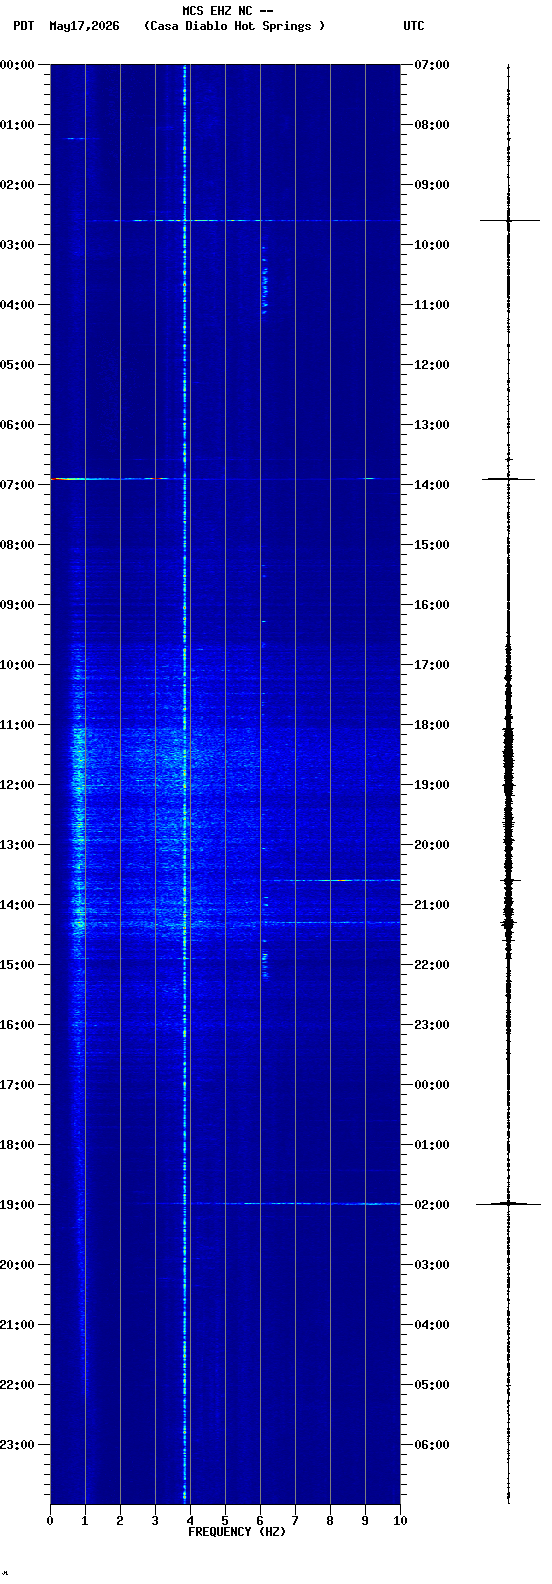Click the 01:00 label on the PDT axis
The image size is (552, 1584).
[x=17, y=125]
